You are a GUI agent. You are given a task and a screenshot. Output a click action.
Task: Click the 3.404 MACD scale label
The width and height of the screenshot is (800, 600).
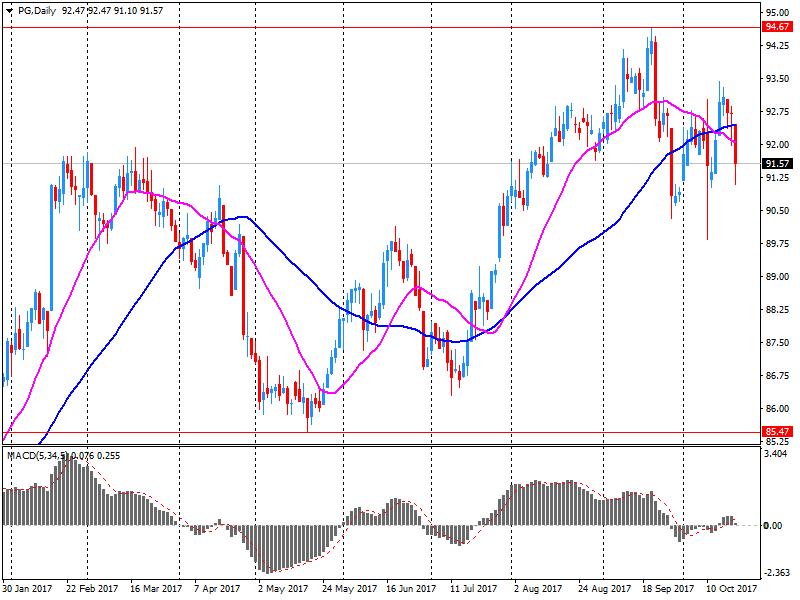[x=776, y=454]
